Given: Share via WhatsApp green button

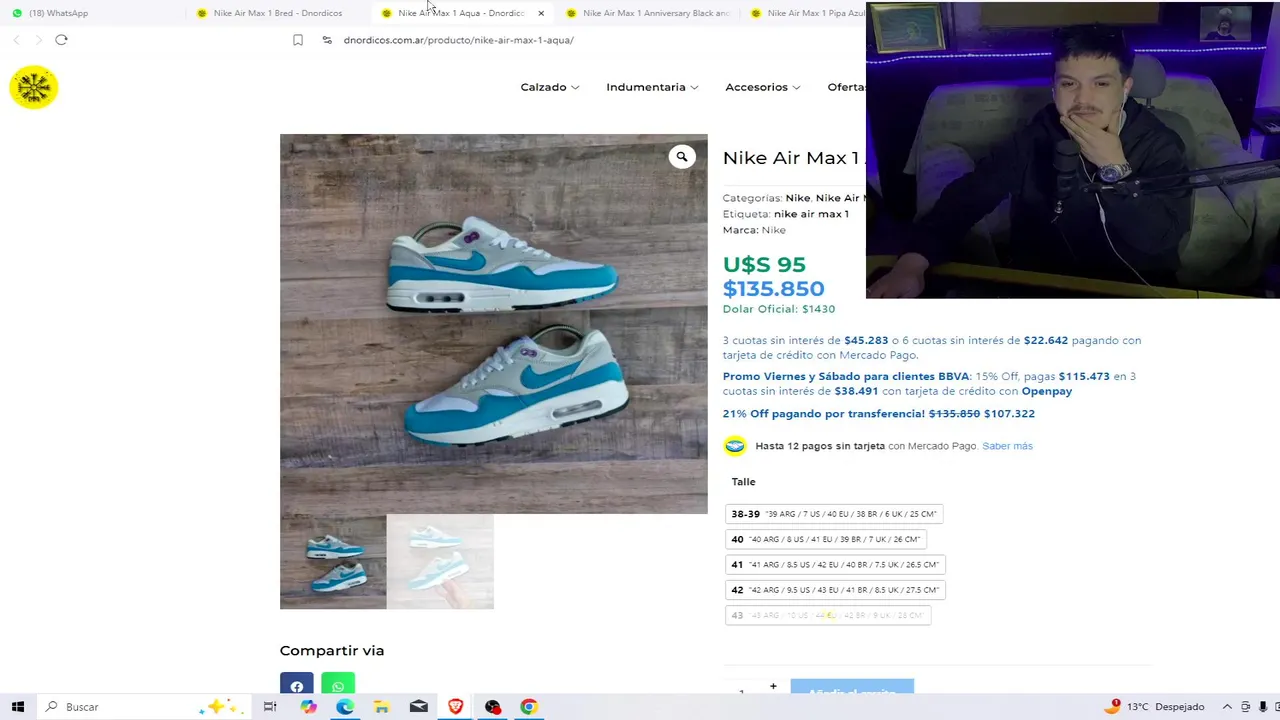Looking at the screenshot, I should click(x=338, y=684).
